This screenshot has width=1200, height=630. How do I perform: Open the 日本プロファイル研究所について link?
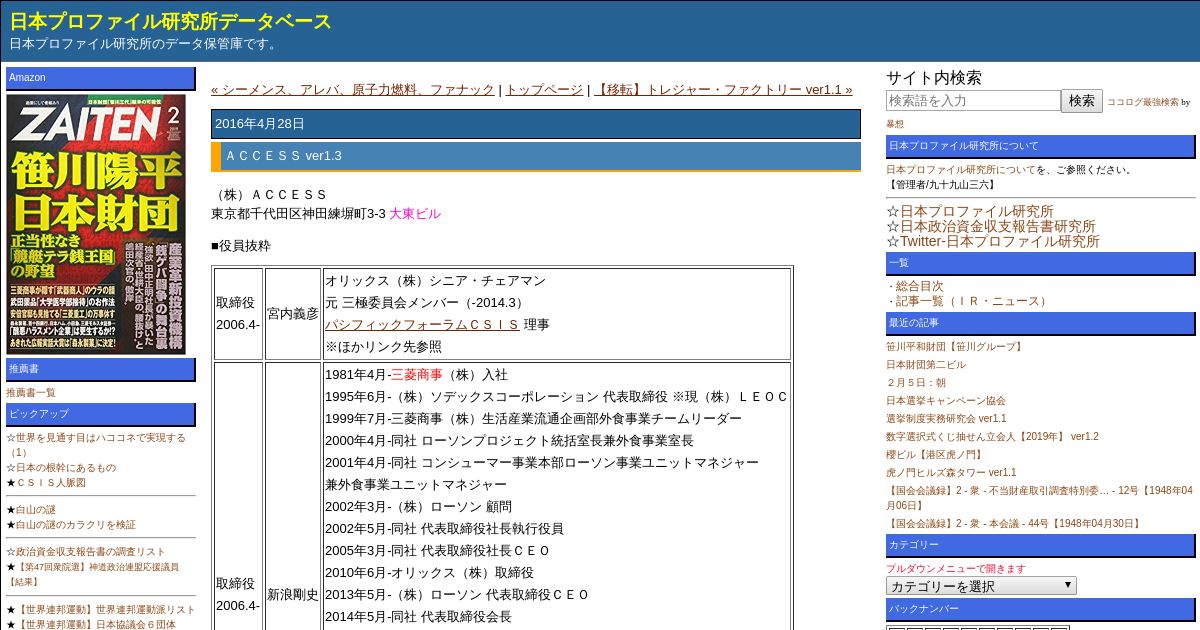961,170
